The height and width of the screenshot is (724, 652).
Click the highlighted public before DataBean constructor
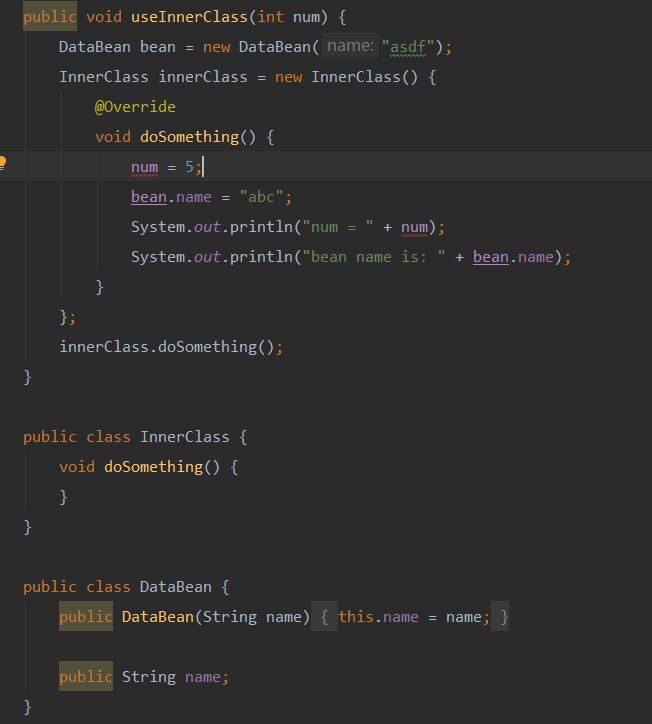86,616
